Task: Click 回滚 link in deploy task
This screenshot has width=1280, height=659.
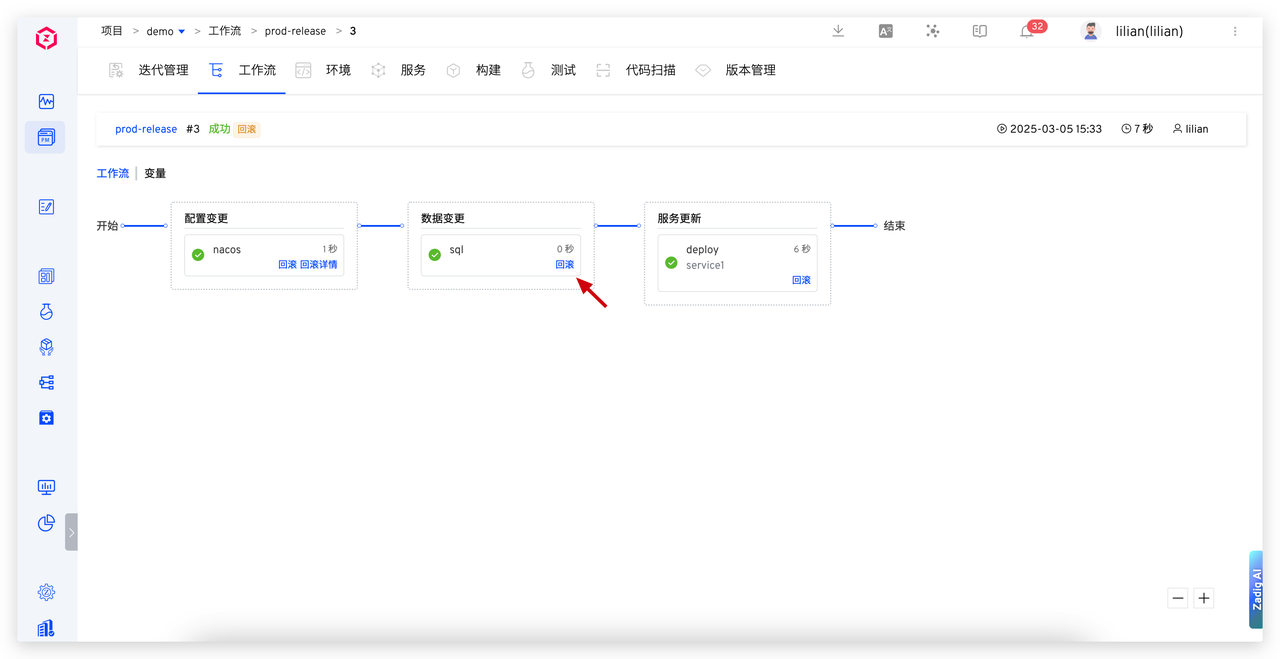Action: 801,280
